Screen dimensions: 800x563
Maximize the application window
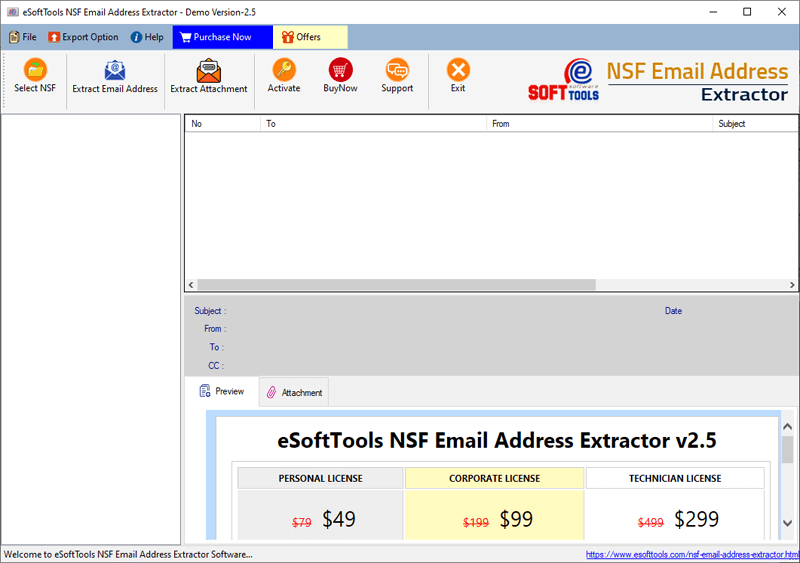point(747,12)
